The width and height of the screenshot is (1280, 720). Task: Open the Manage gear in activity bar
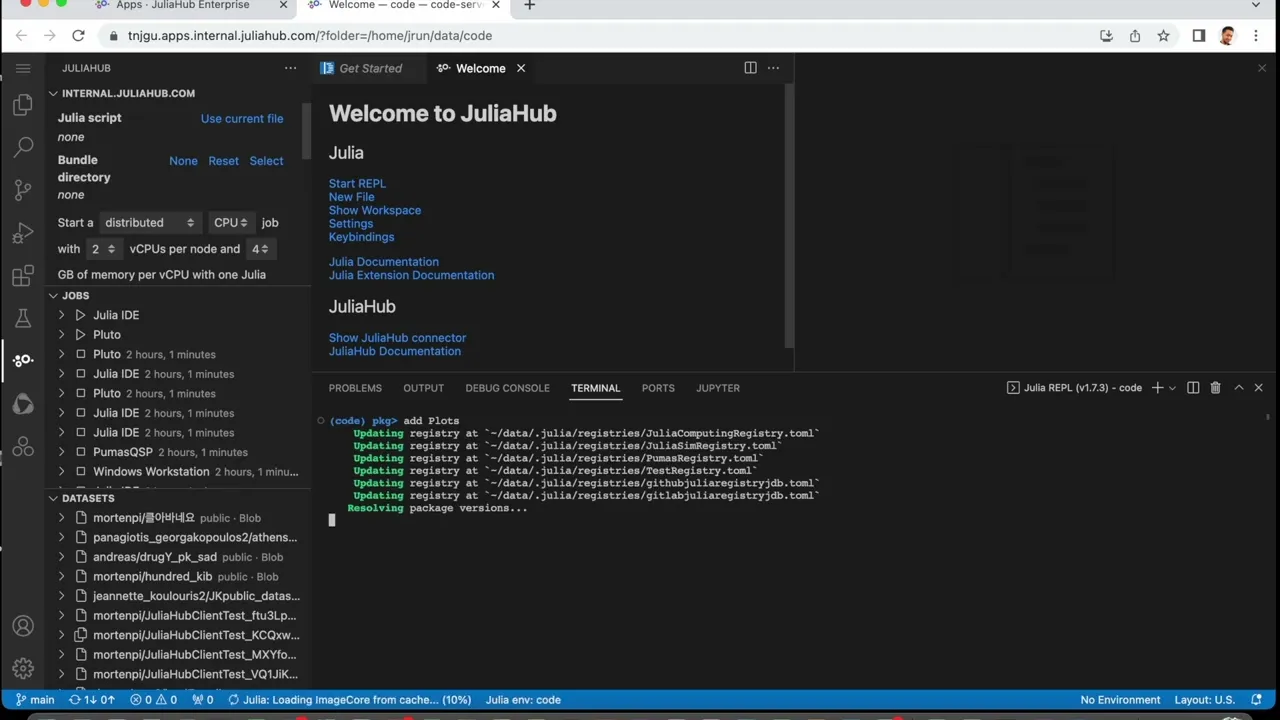click(x=23, y=668)
